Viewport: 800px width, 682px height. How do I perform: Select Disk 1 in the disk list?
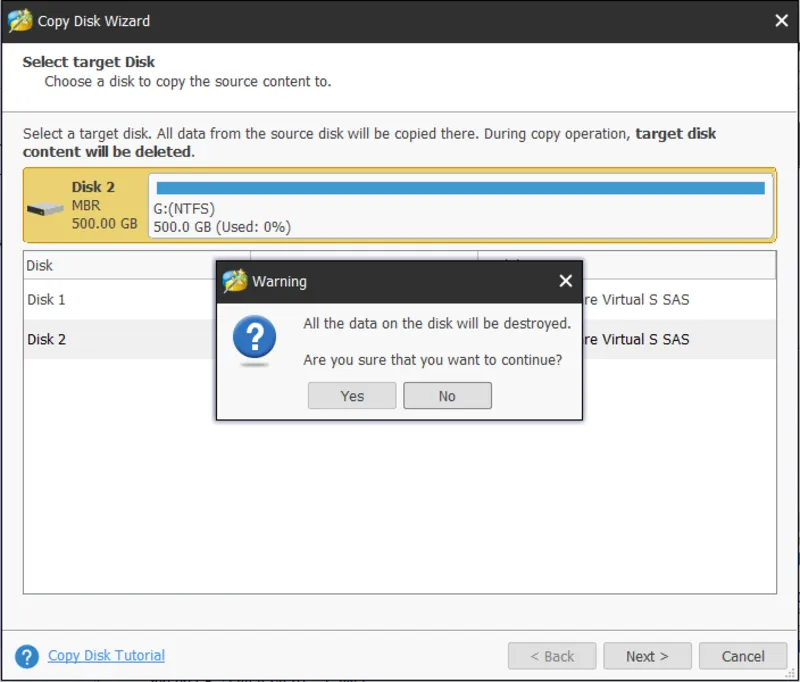pyautogui.click(x=46, y=299)
